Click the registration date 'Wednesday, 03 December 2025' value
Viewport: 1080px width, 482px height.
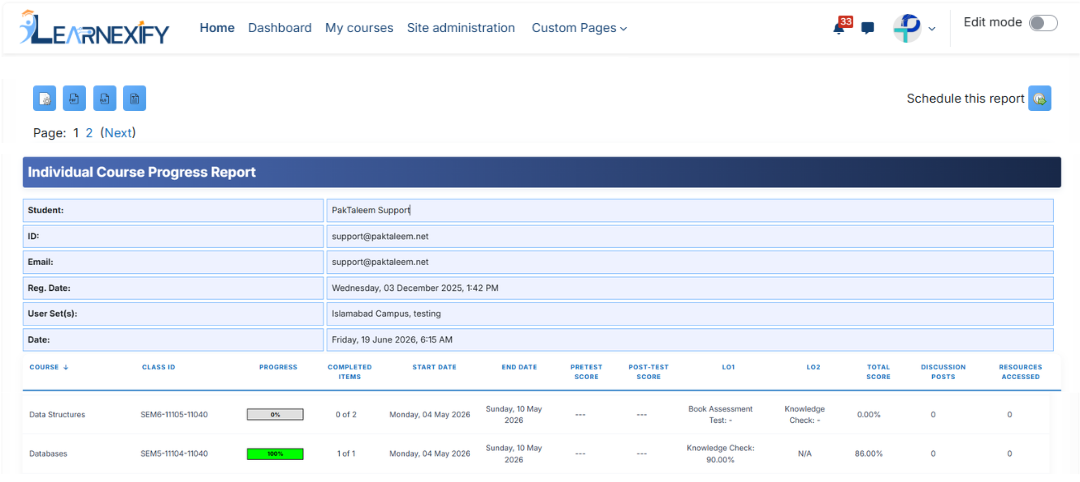415,288
